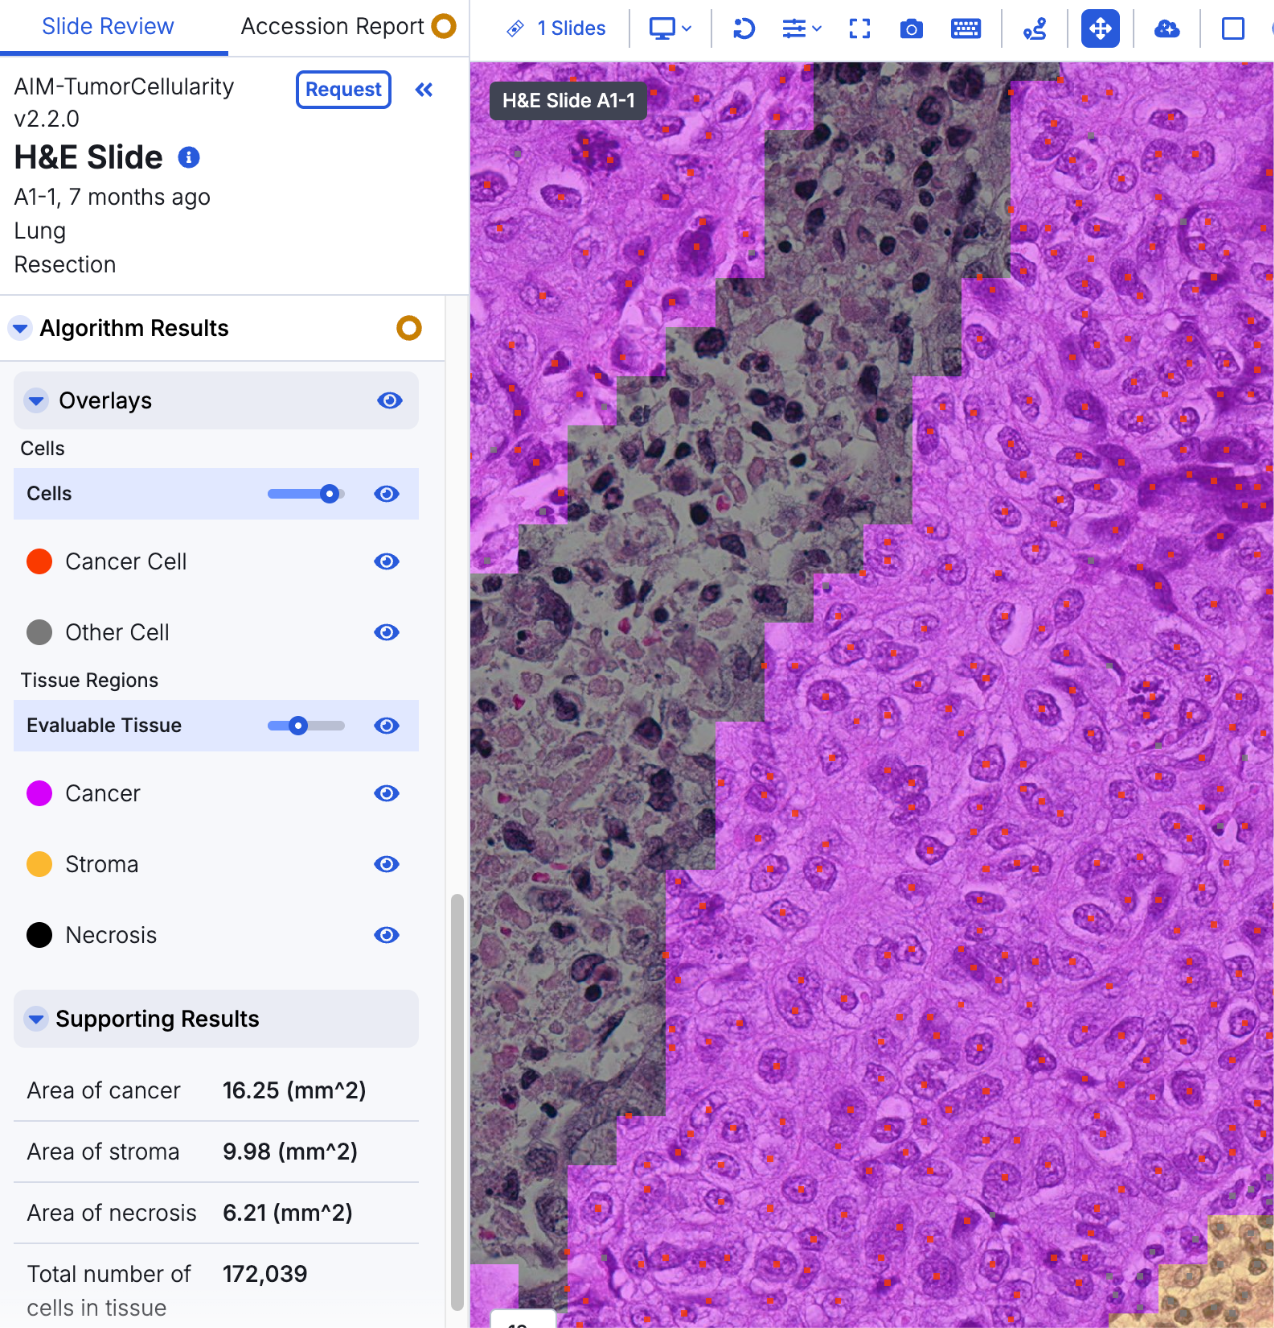Switch to the Accession Report tab

[x=333, y=27]
